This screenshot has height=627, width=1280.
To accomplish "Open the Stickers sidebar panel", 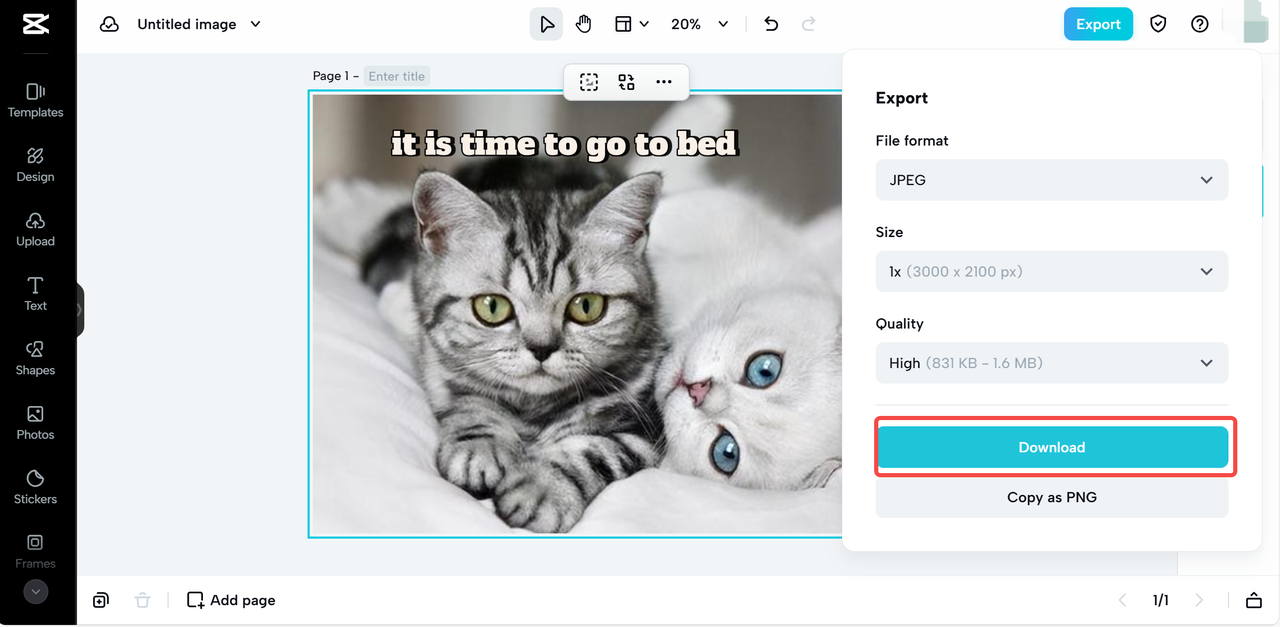I will 36,487.
